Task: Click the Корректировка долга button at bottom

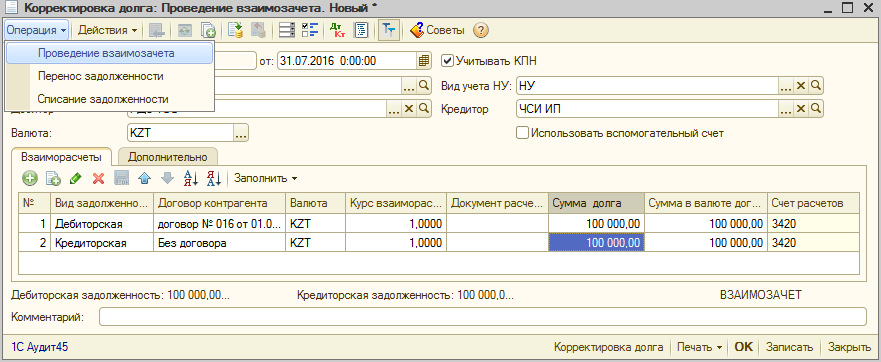Action: (609, 347)
